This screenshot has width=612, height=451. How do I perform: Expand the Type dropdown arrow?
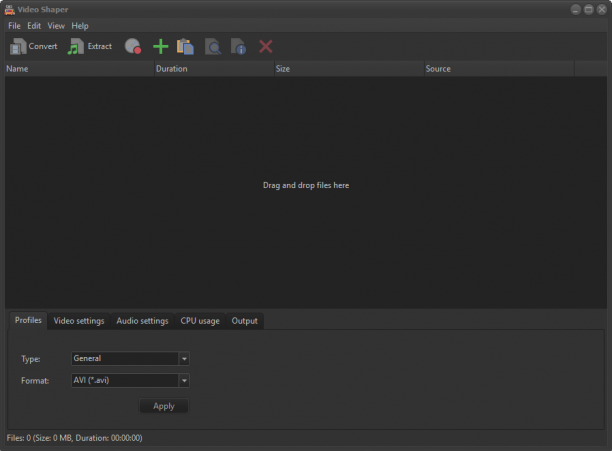[x=184, y=359]
